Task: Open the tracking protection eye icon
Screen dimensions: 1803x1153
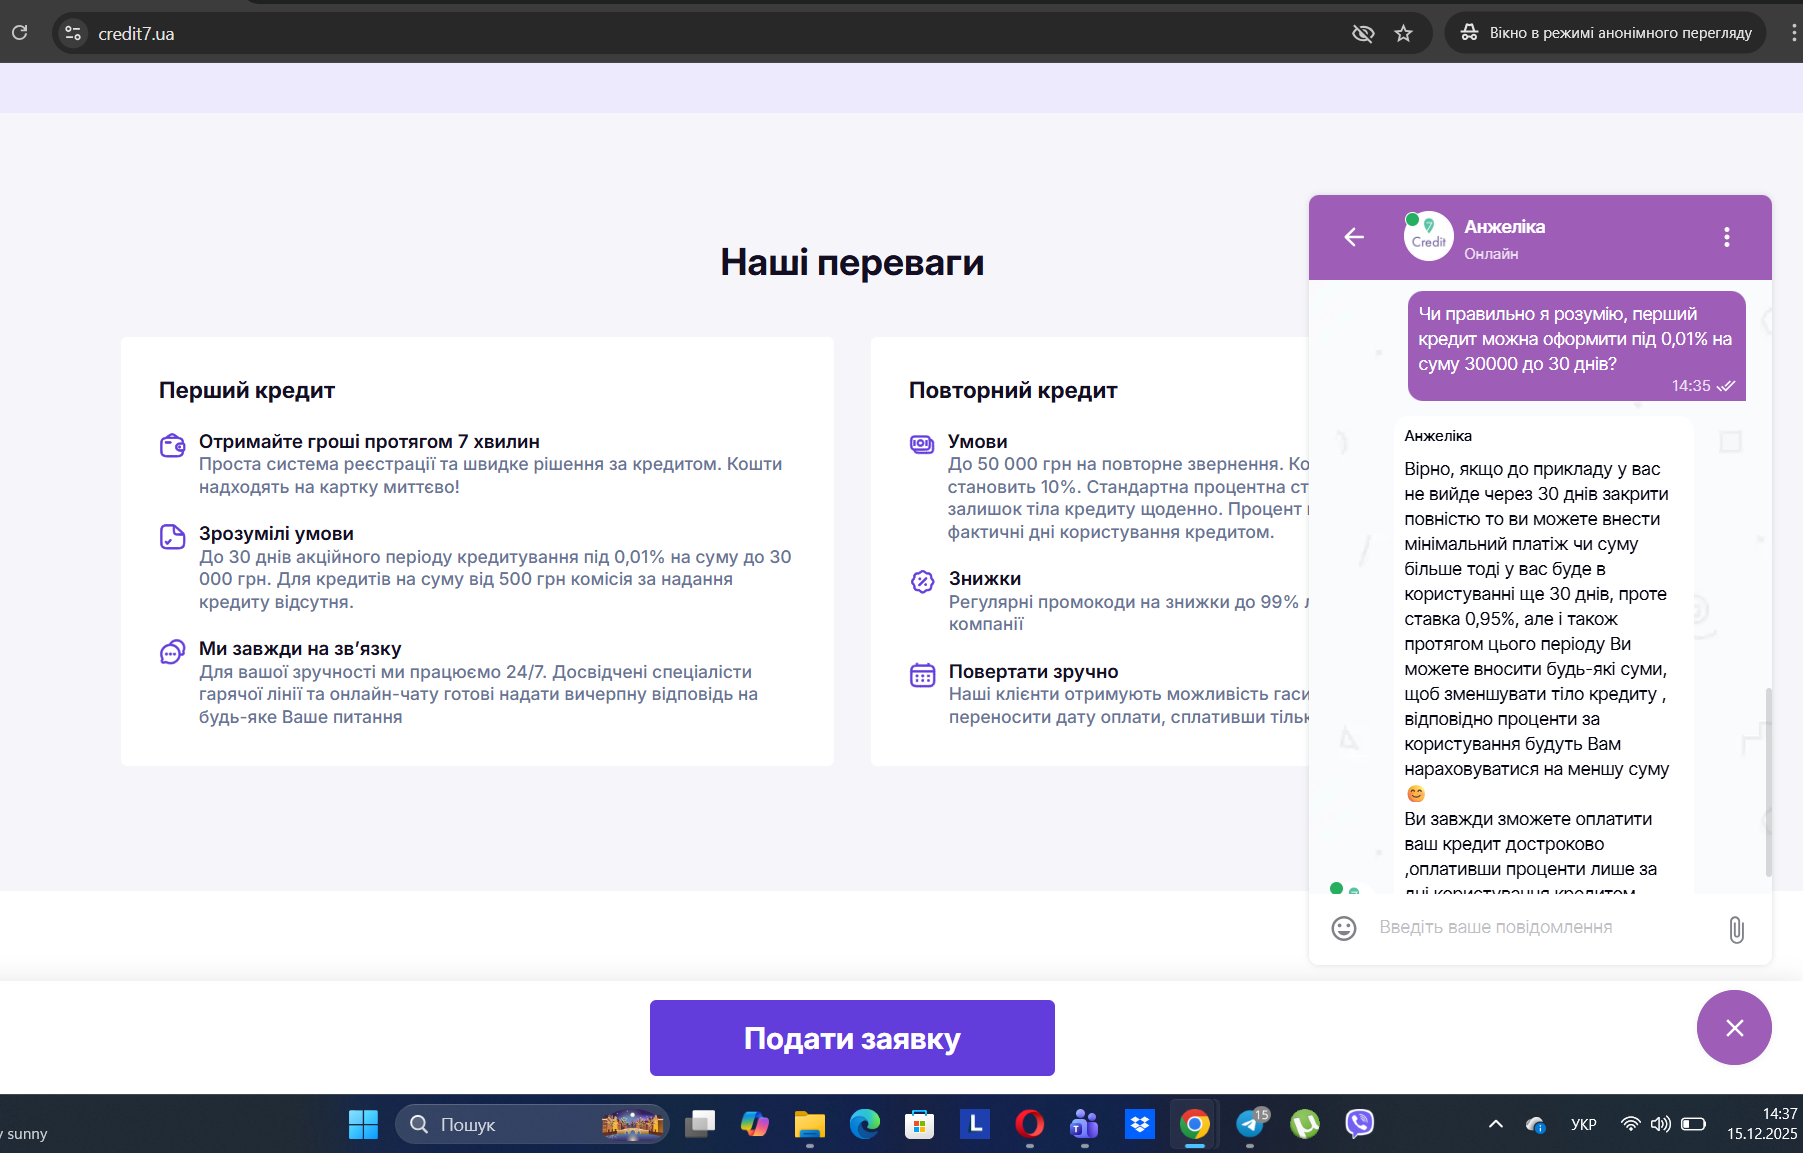Action: coord(1363,33)
